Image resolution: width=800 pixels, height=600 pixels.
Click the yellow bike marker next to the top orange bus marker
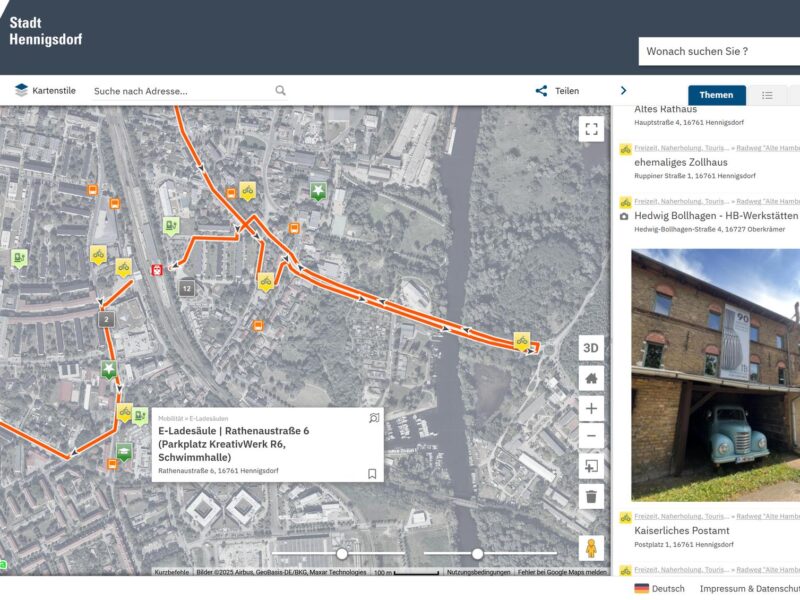tap(248, 191)
